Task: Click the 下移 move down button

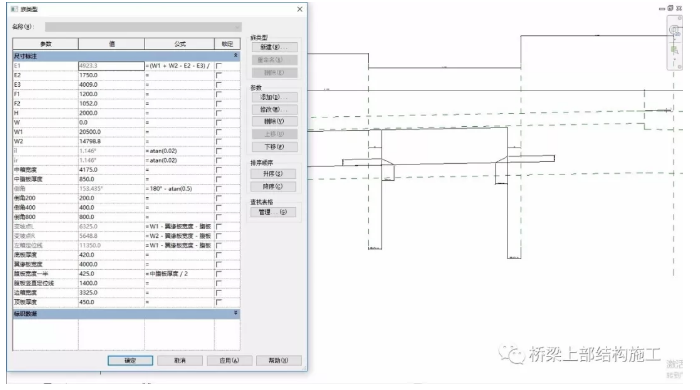Action: pos(274,147)
